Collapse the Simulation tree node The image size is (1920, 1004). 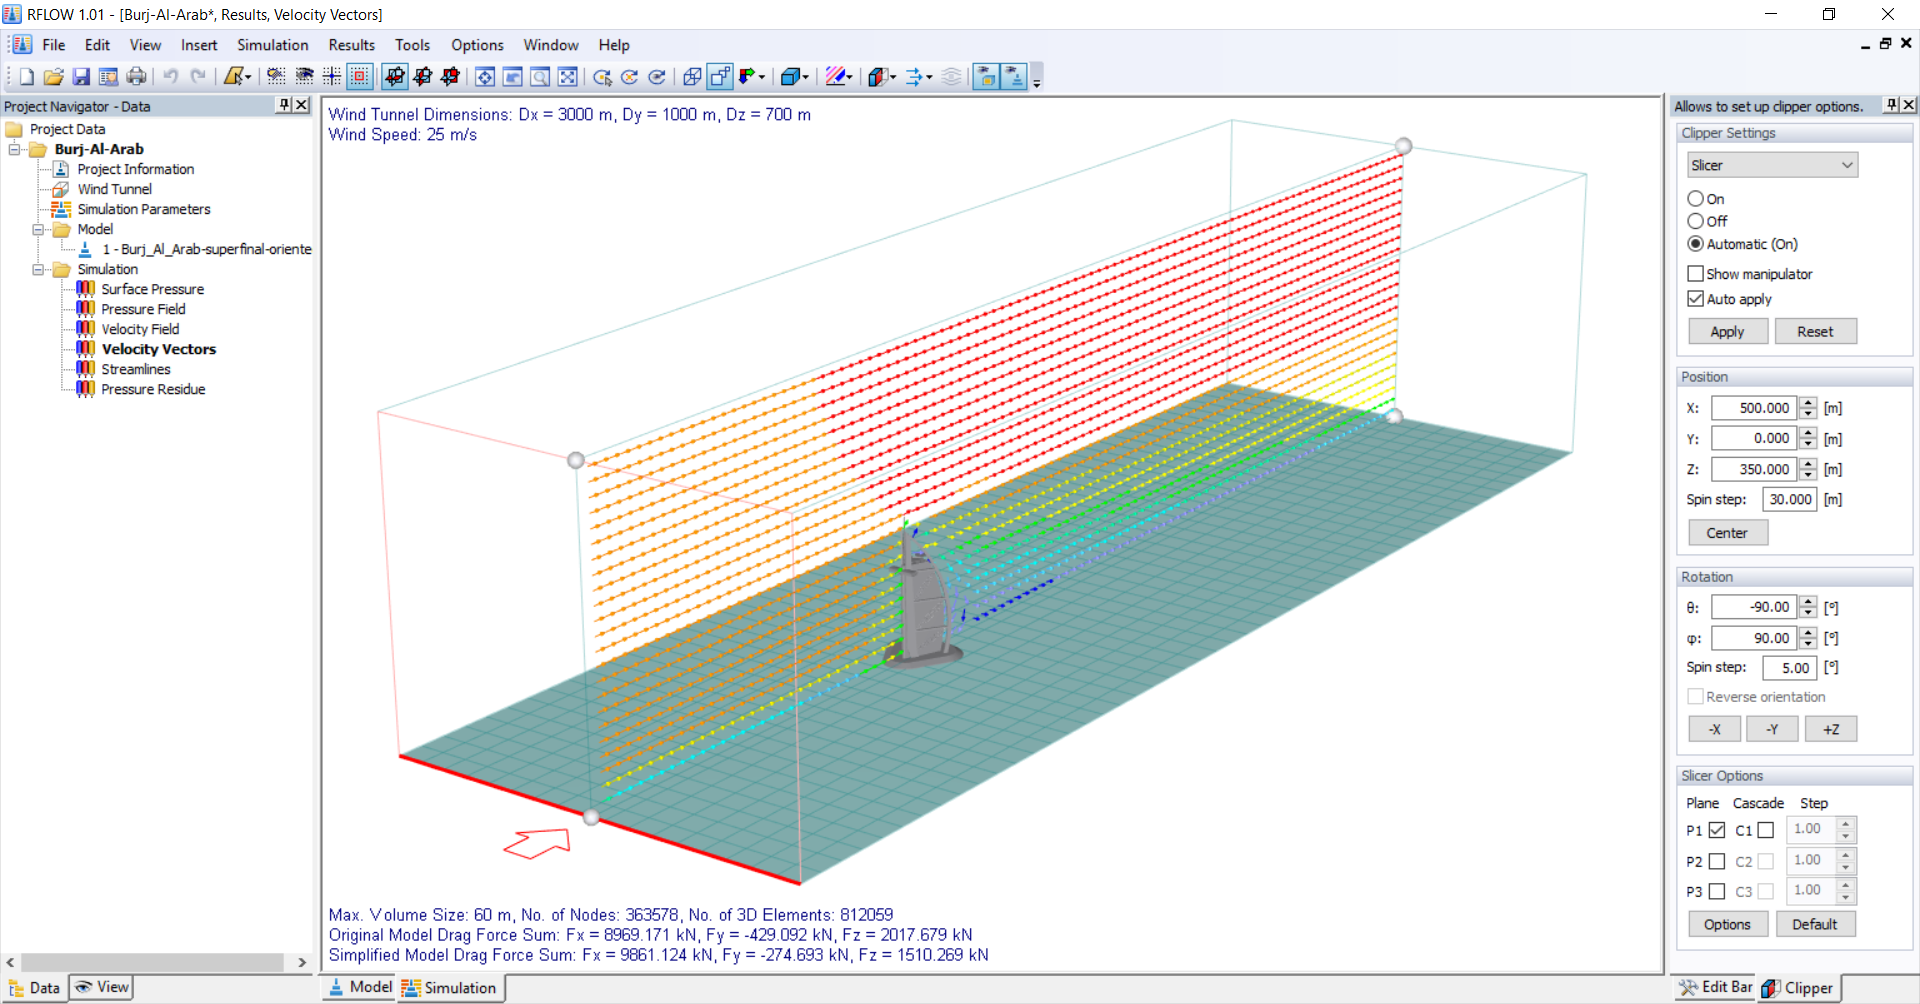[38, 269]
